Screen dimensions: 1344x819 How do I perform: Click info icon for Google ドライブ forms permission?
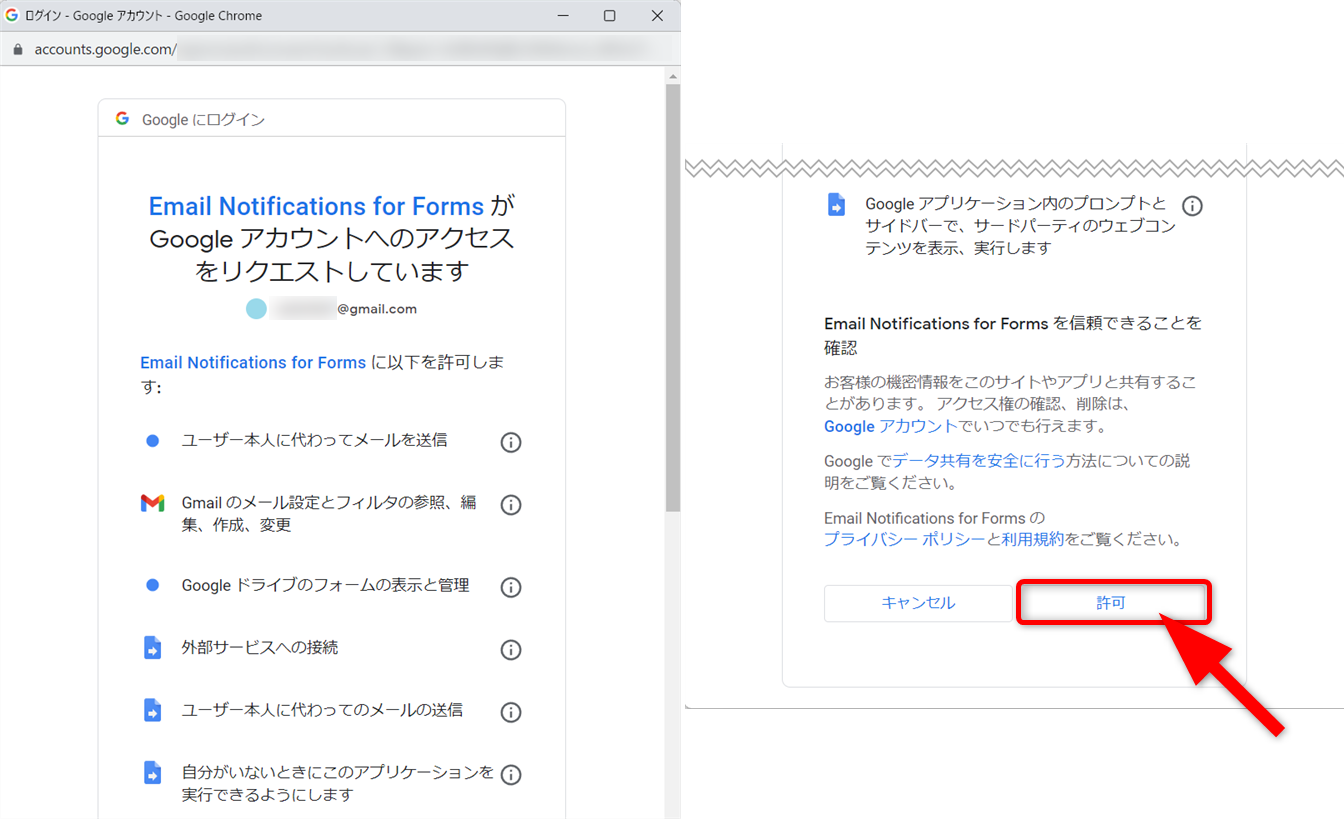point(510,587)
